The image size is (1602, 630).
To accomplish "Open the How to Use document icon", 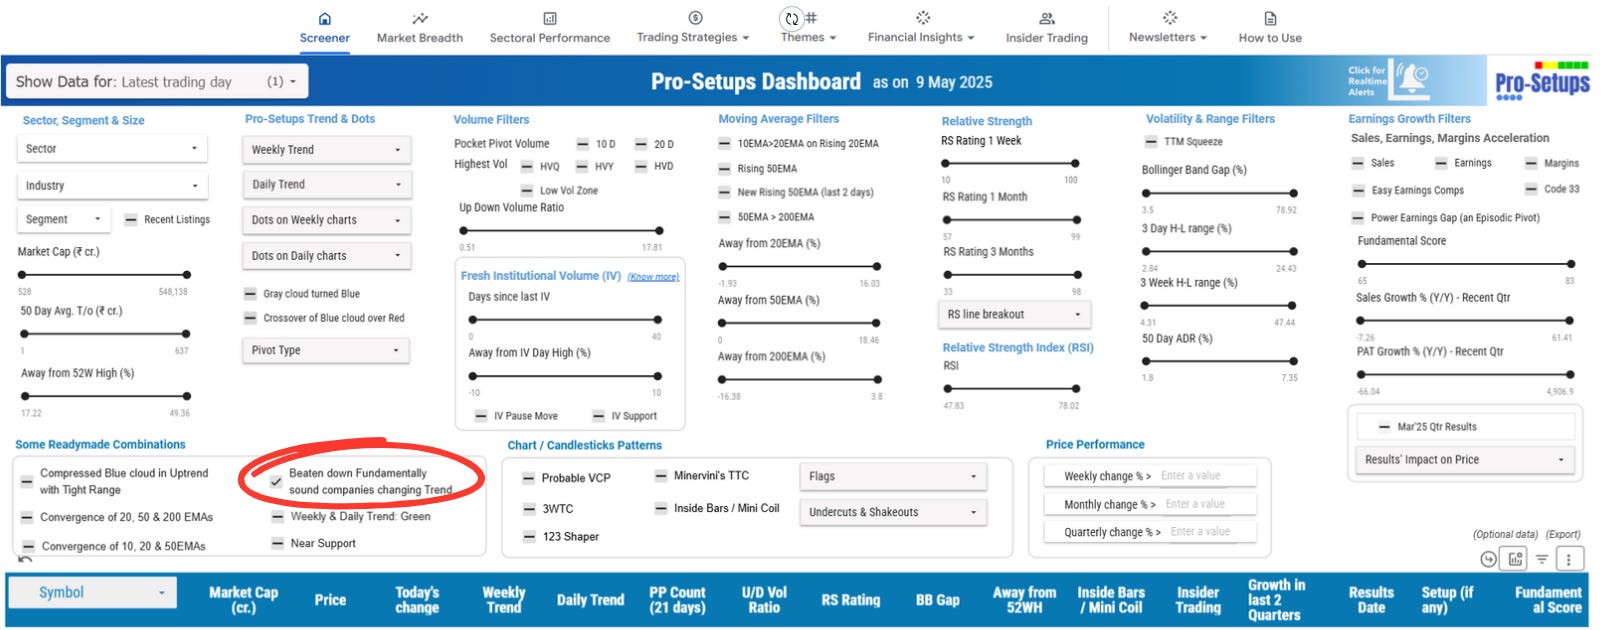I will coord(1270,19).
